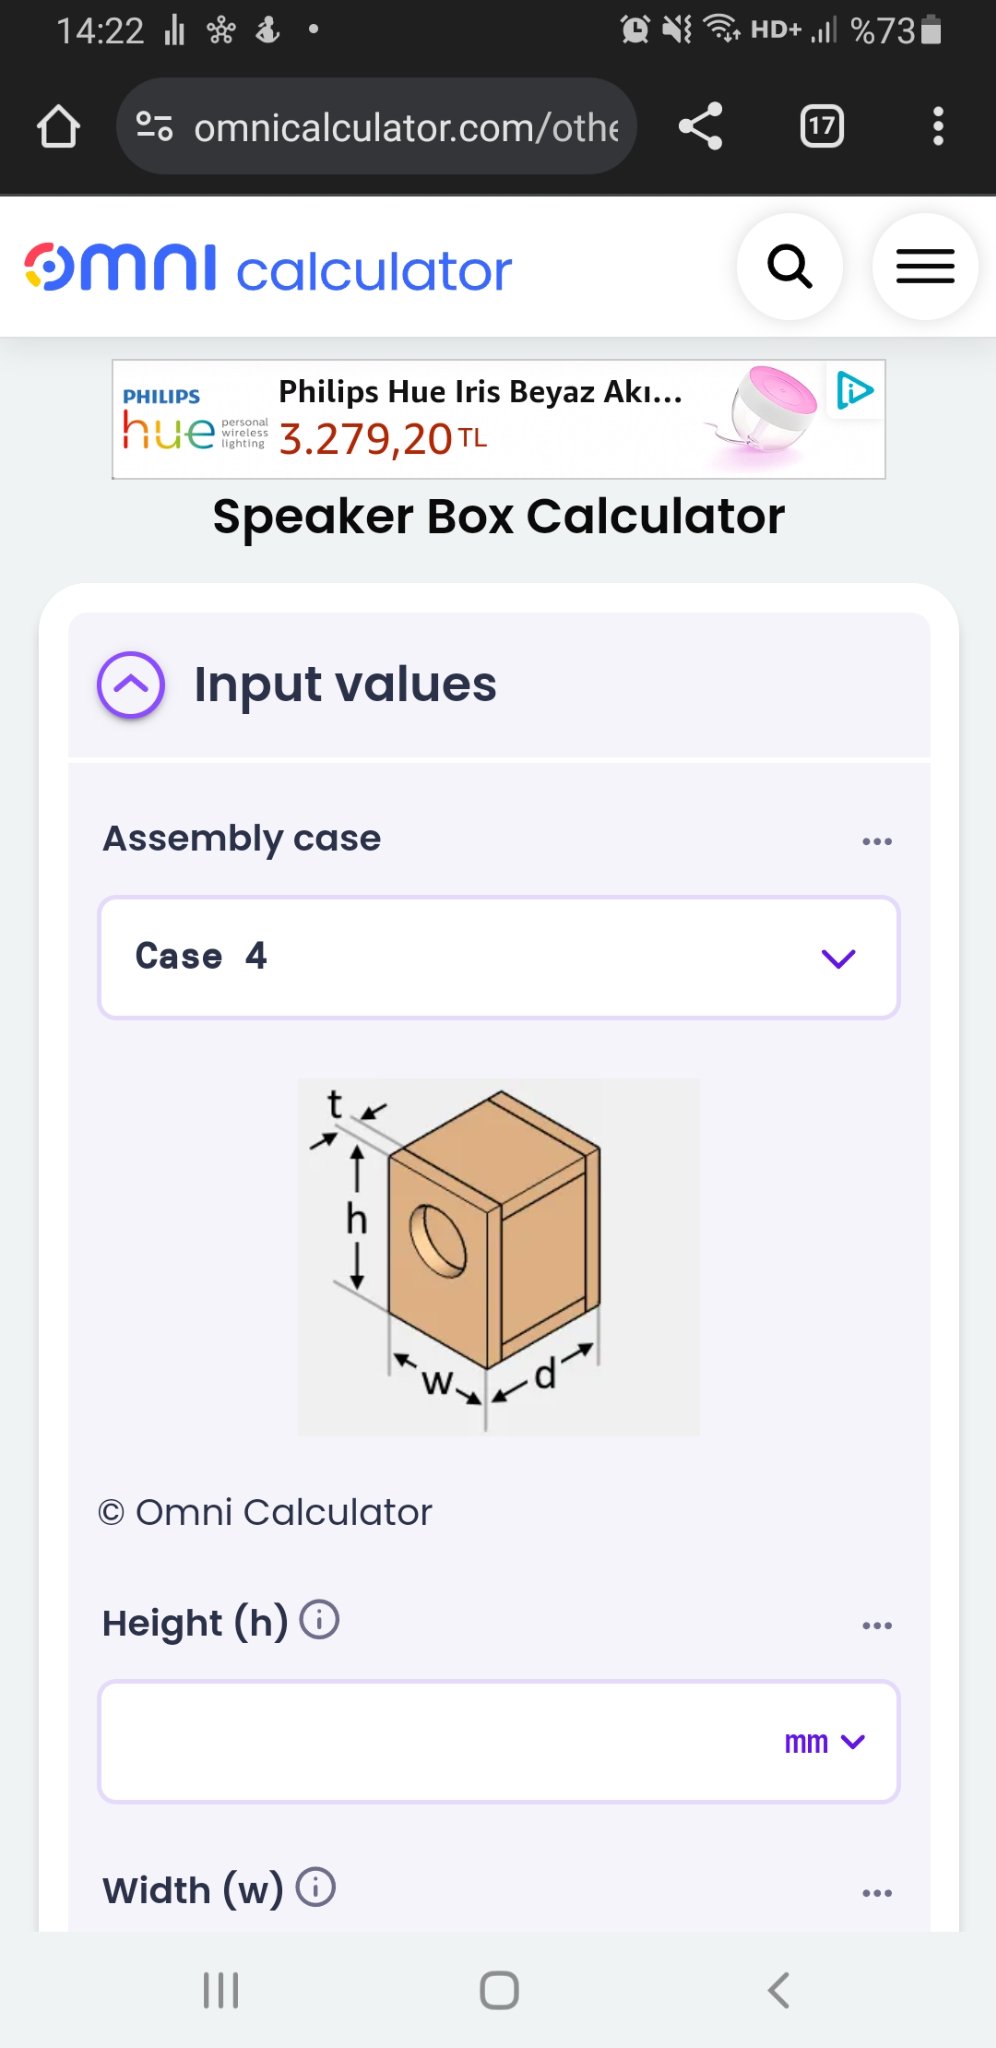This screenshot has height=2048, width=996.
Task: Open the tab switcher showing 17 tabs
Action: 822,127
